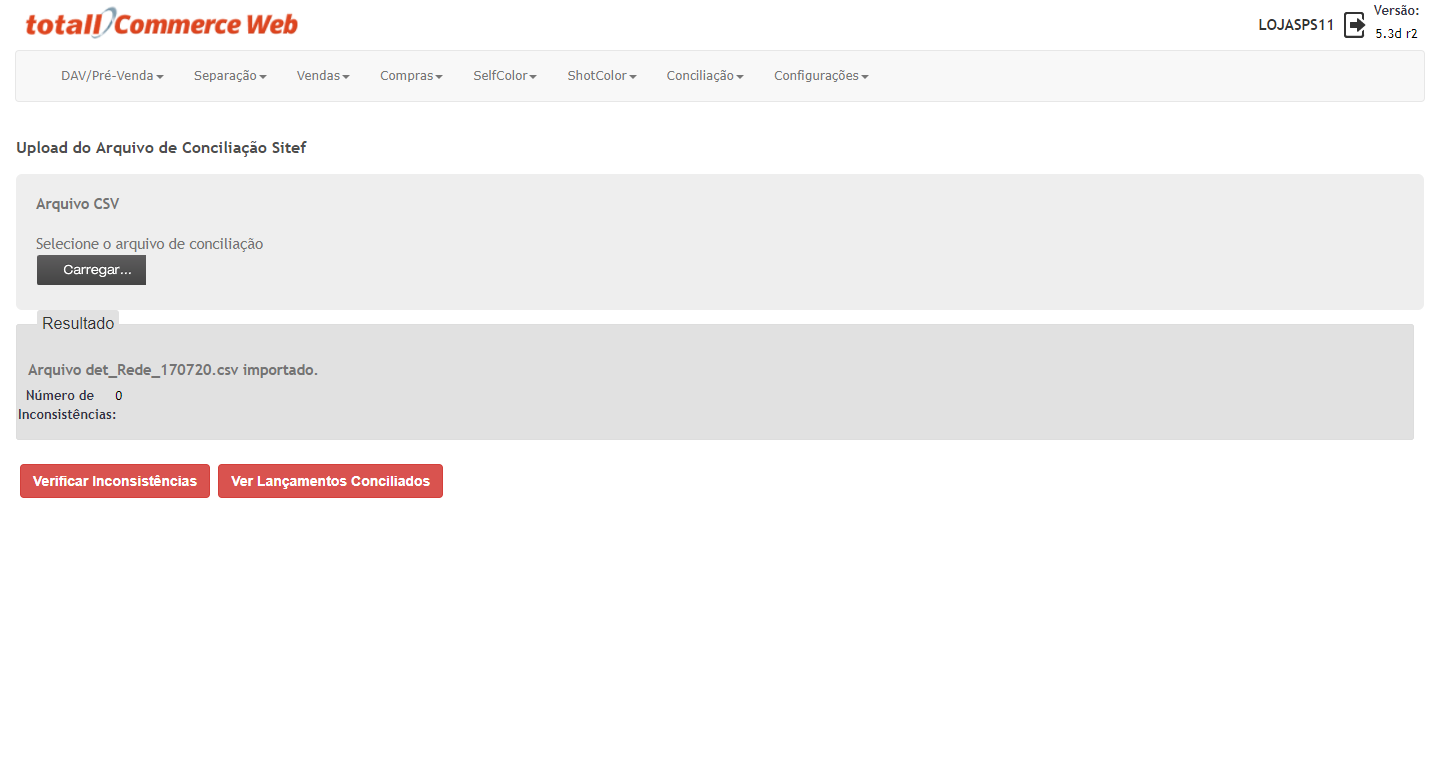
Task: Select the SelfColor menu item
Action: click(505, 76)
